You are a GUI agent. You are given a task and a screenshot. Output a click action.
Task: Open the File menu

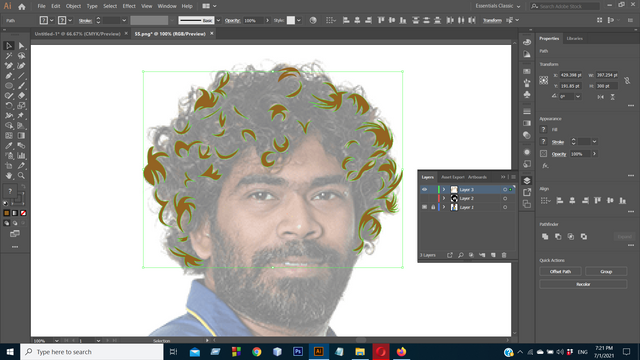[x=41, y=6]
